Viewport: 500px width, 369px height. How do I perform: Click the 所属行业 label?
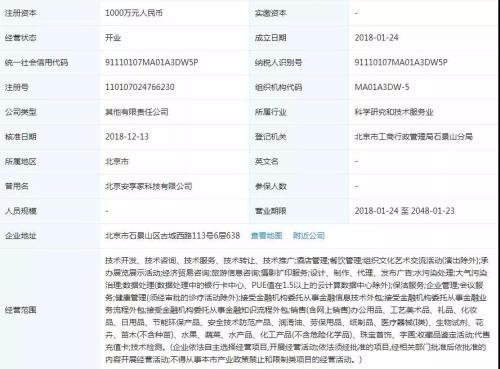[x=270, y=112]
